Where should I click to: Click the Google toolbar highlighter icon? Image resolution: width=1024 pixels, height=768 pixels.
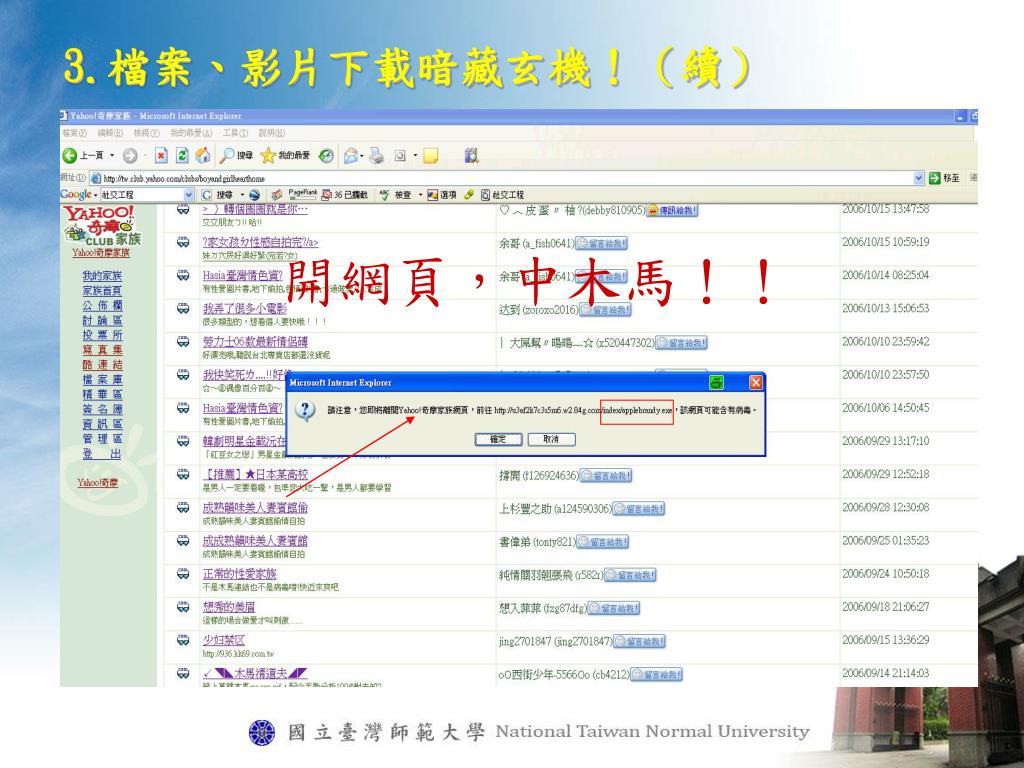click(x=468, y=195)
